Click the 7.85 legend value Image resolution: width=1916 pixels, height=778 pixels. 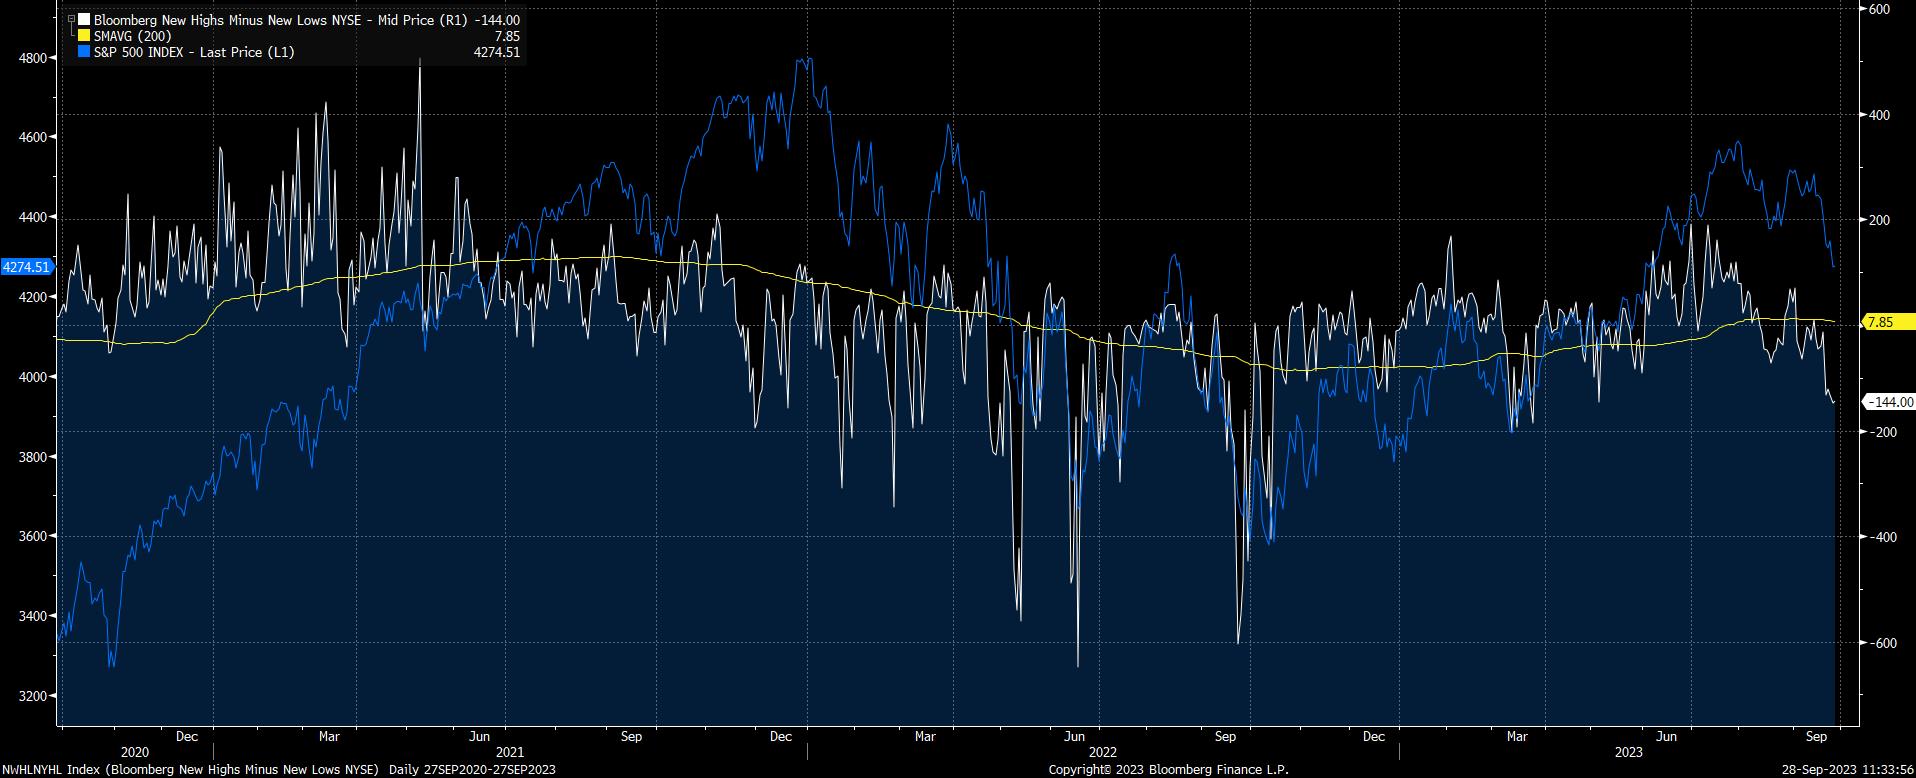pyautogui.click(x=507, y=36)
